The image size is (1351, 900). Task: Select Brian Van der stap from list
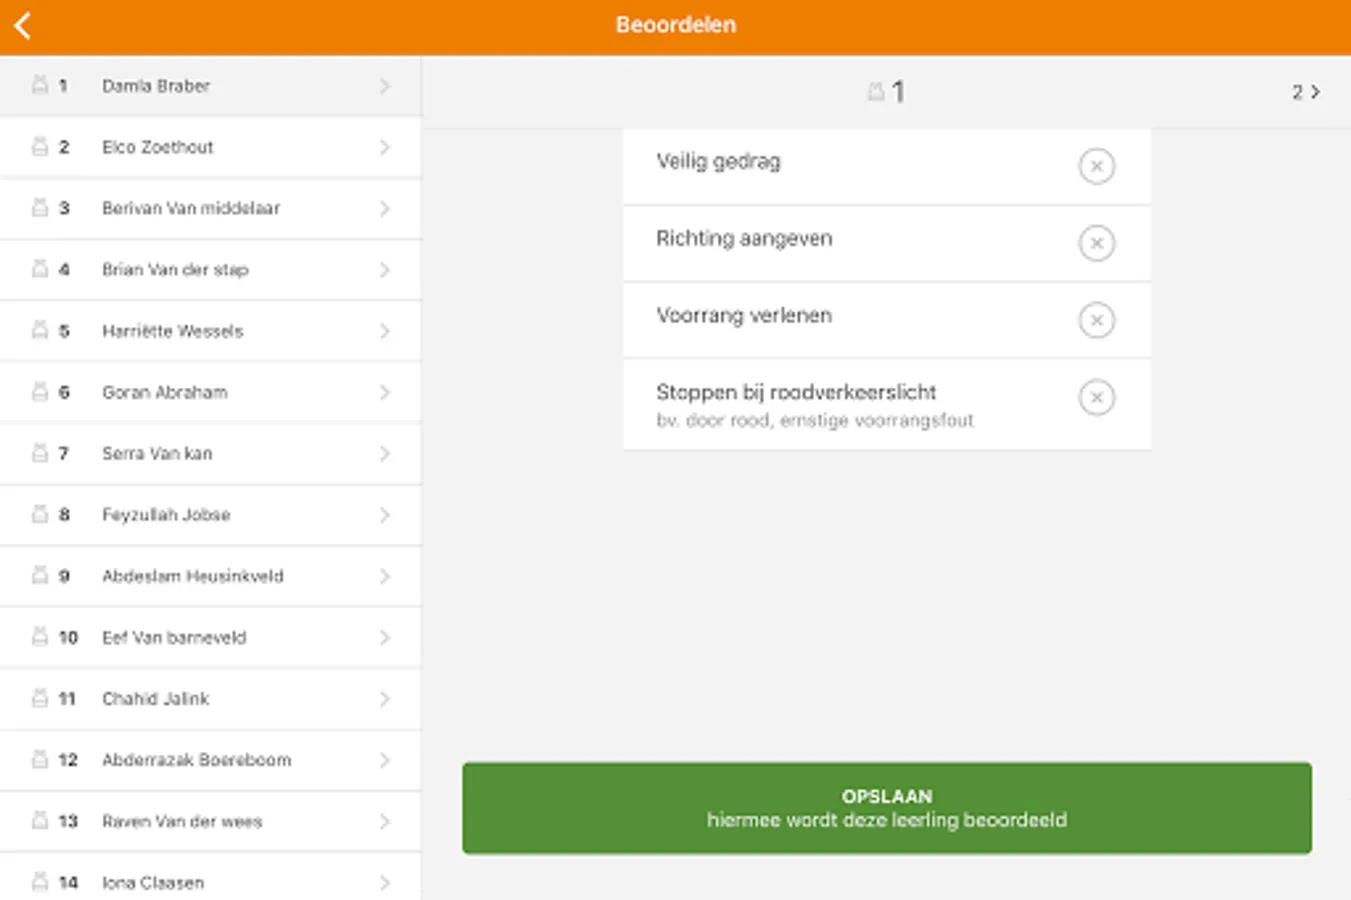175,270
